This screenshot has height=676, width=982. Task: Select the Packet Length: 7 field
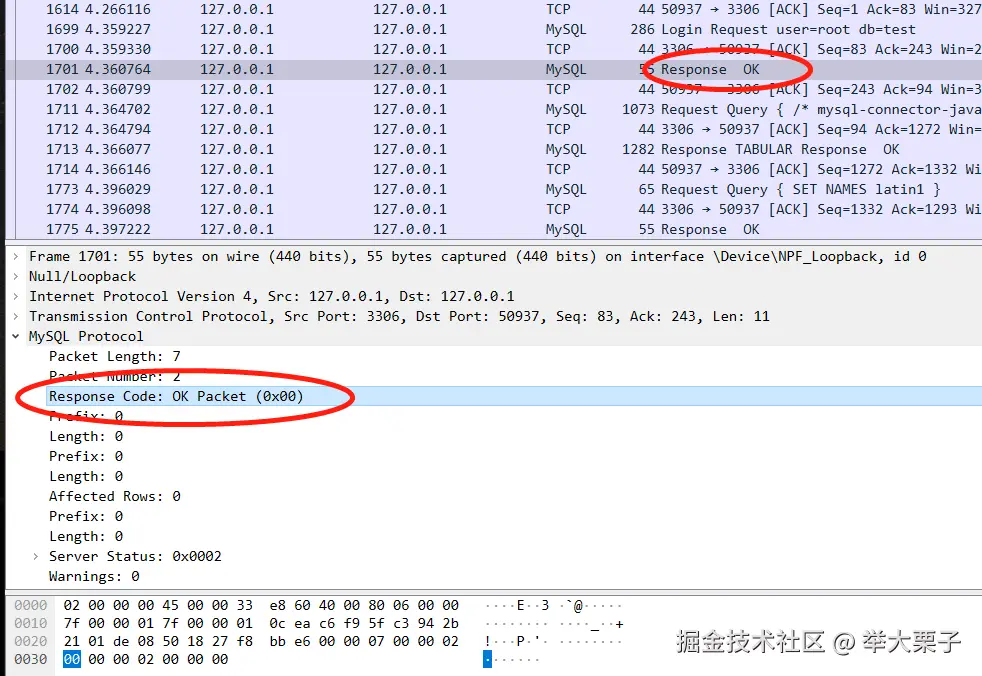pyautogui.click(x=115, y=356)
